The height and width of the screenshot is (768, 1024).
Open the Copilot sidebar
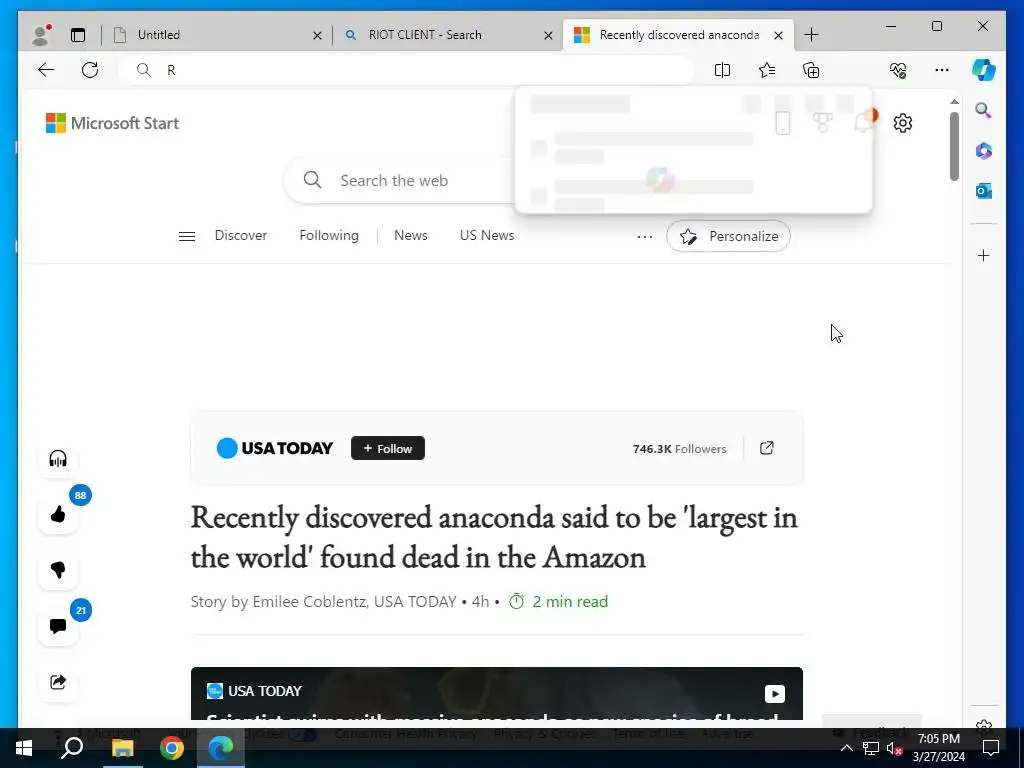point(984,70)
